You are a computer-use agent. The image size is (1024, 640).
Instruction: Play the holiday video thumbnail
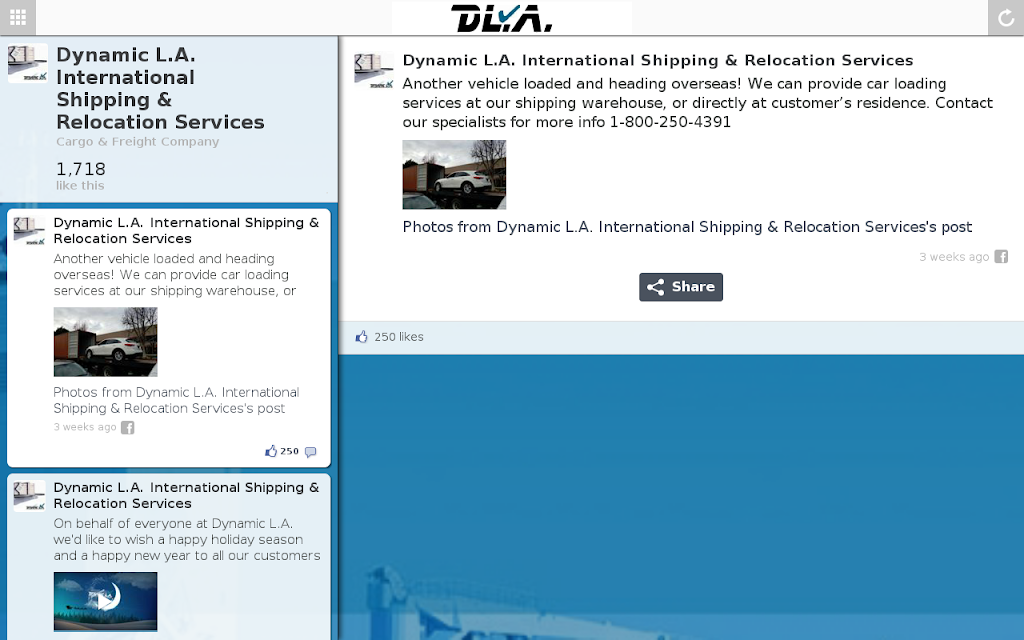tap(105, 601)
